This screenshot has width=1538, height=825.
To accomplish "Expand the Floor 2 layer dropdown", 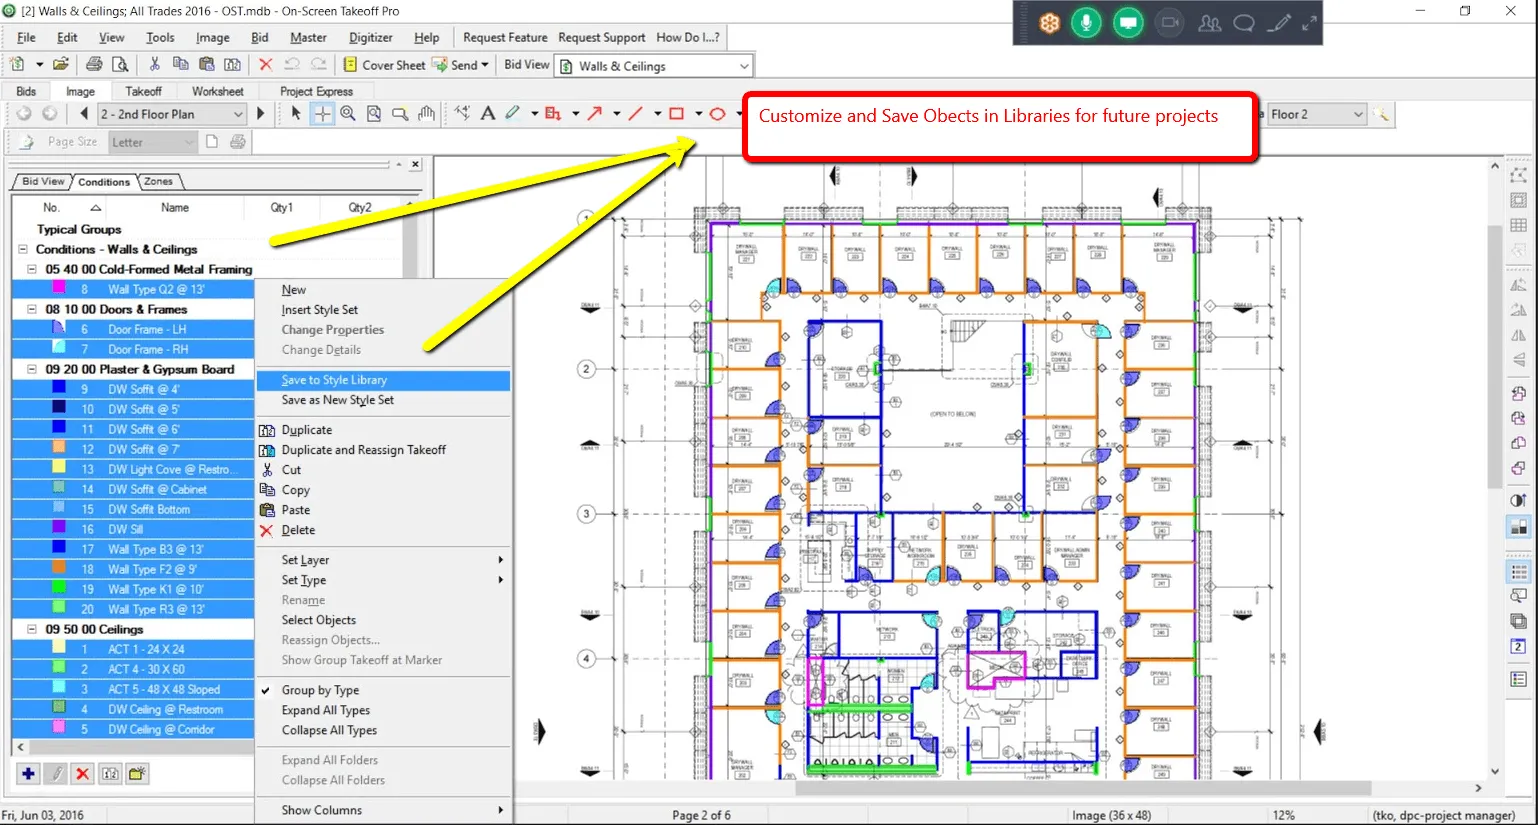I will coord(1357,114).
